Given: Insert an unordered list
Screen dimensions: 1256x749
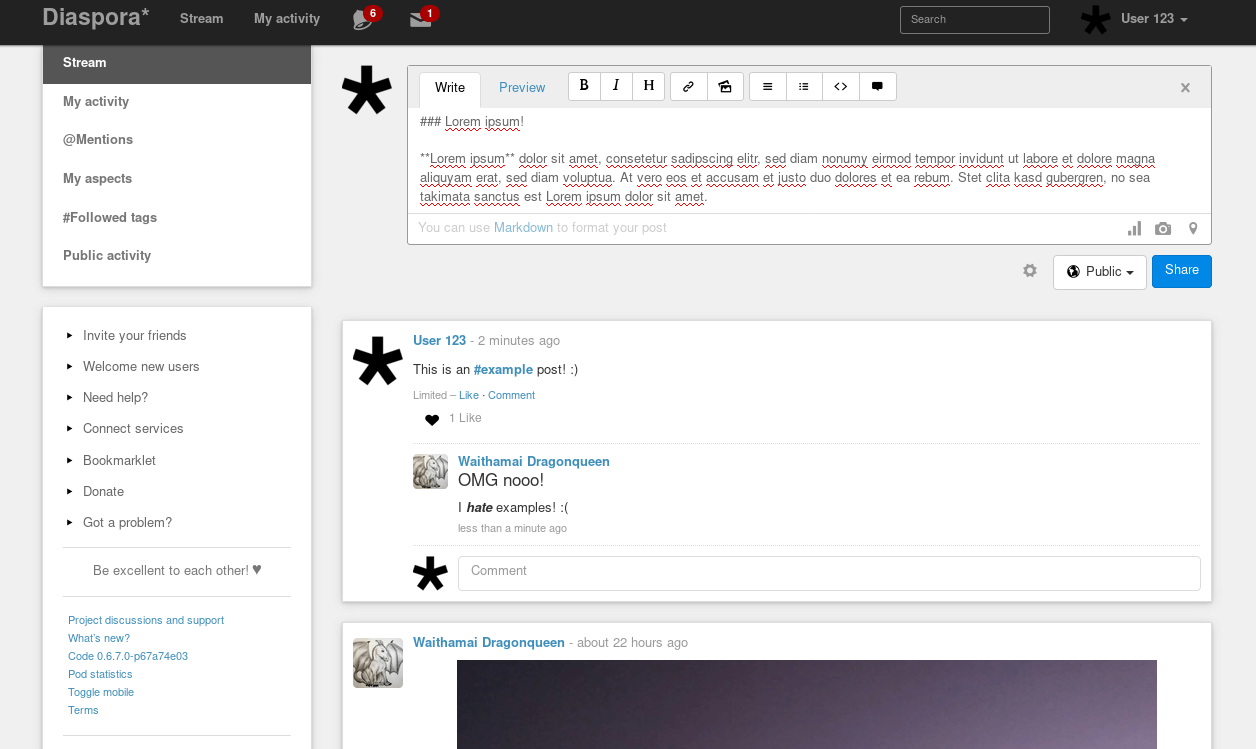Looking at the screenshot, I should [767, 86].
